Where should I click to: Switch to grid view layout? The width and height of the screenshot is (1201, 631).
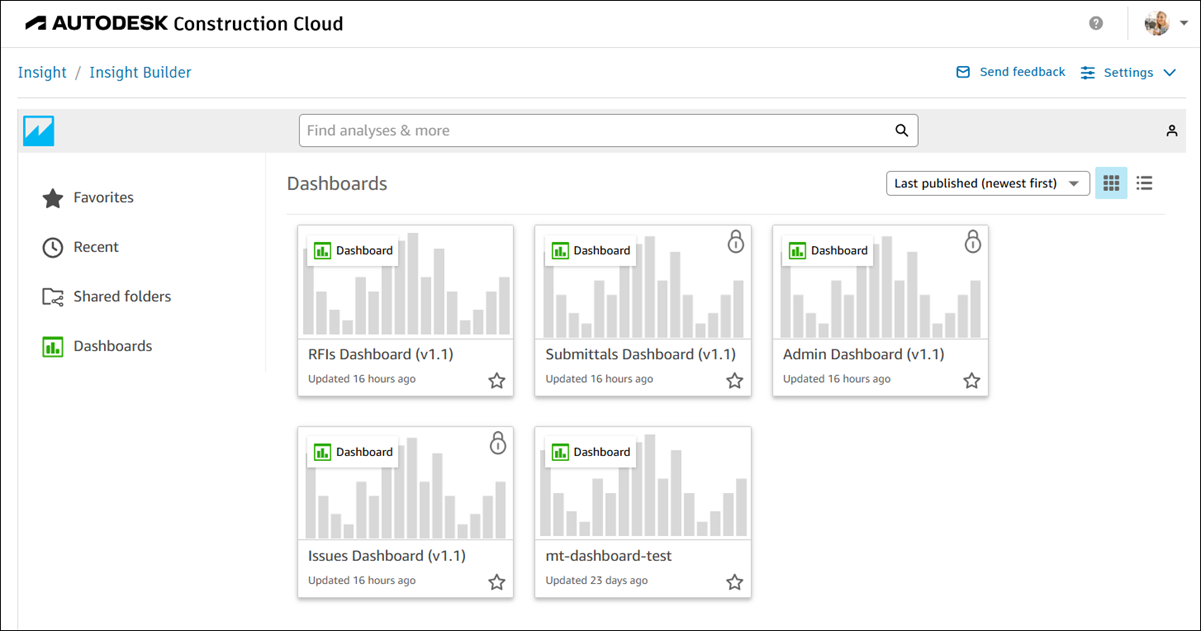coord(1111,183)
